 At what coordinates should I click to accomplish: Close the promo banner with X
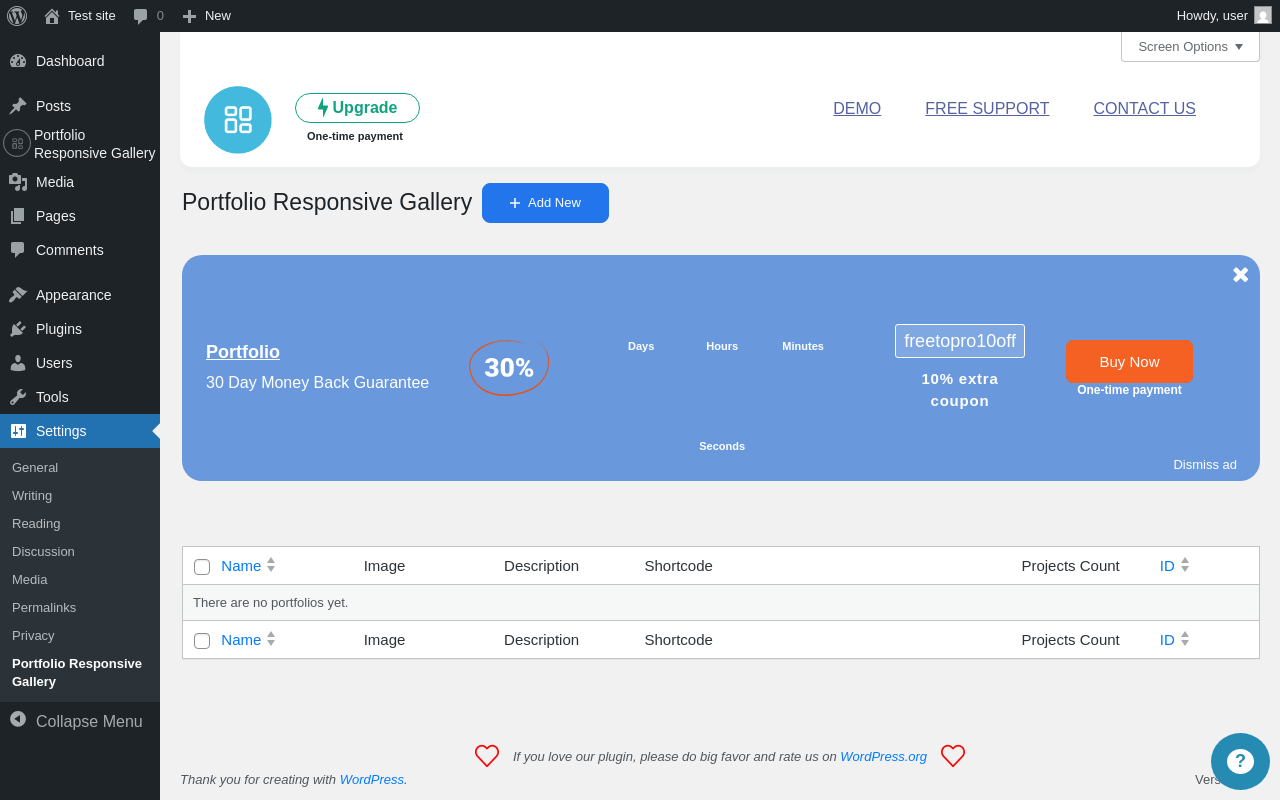[x=1240, y=275]
